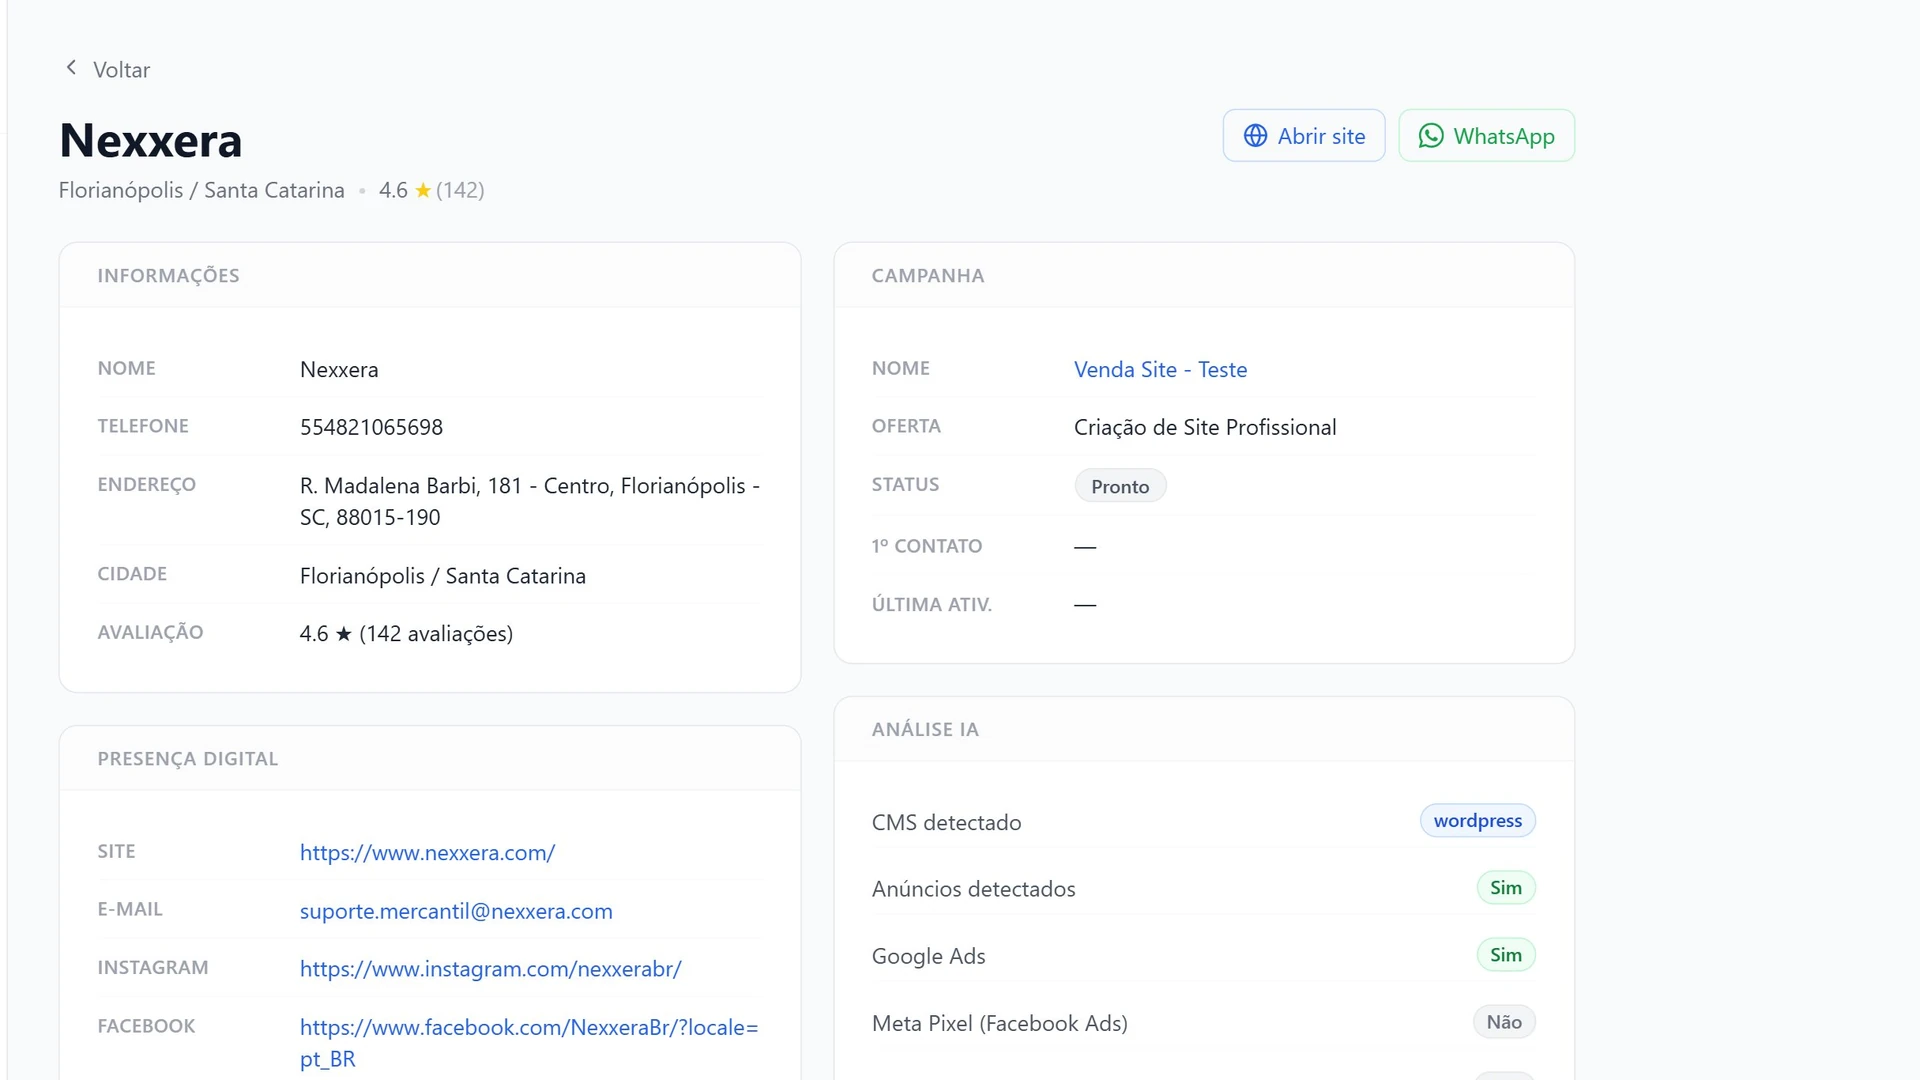The image size is (1920, 1080).
Task: Click the Nexxera page title heading
Action: [151, 140]
